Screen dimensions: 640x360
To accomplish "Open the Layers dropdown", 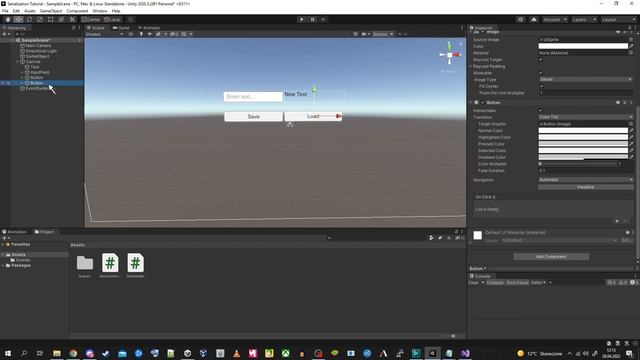I will 584,20.
